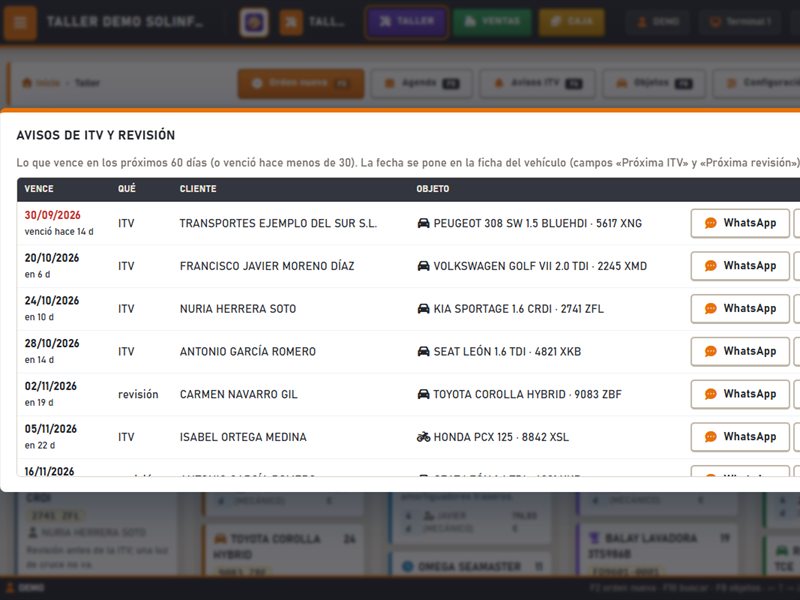
Task: Click the OBJETO column header
Action: tap(433, 189)
